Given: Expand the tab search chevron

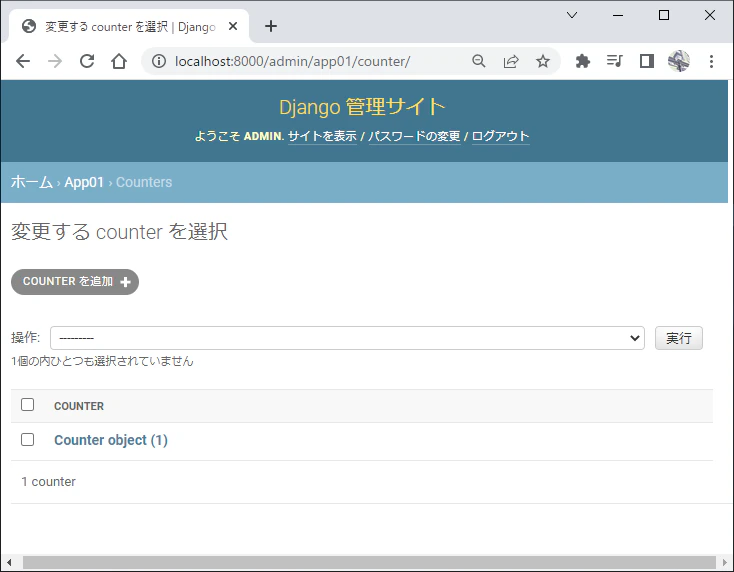Looking at the screenshot, I should [572, 15].
